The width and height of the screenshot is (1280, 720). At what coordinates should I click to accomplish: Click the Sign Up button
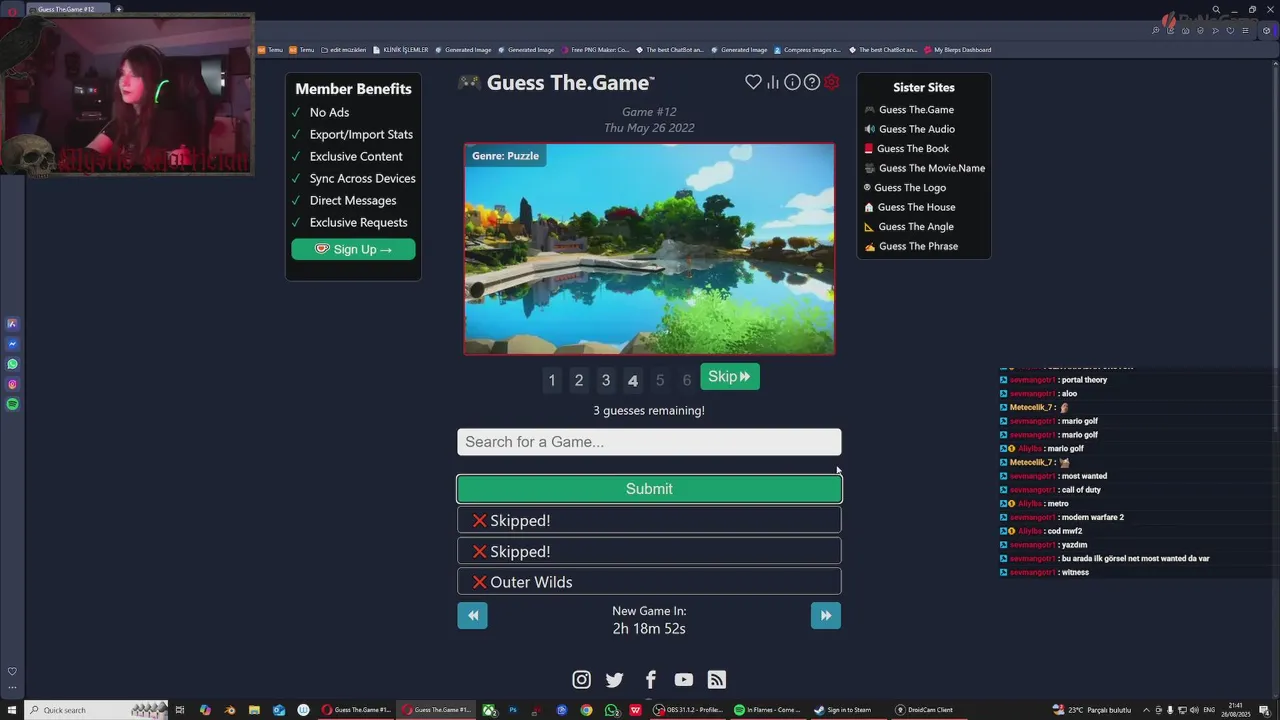[353, 249]
